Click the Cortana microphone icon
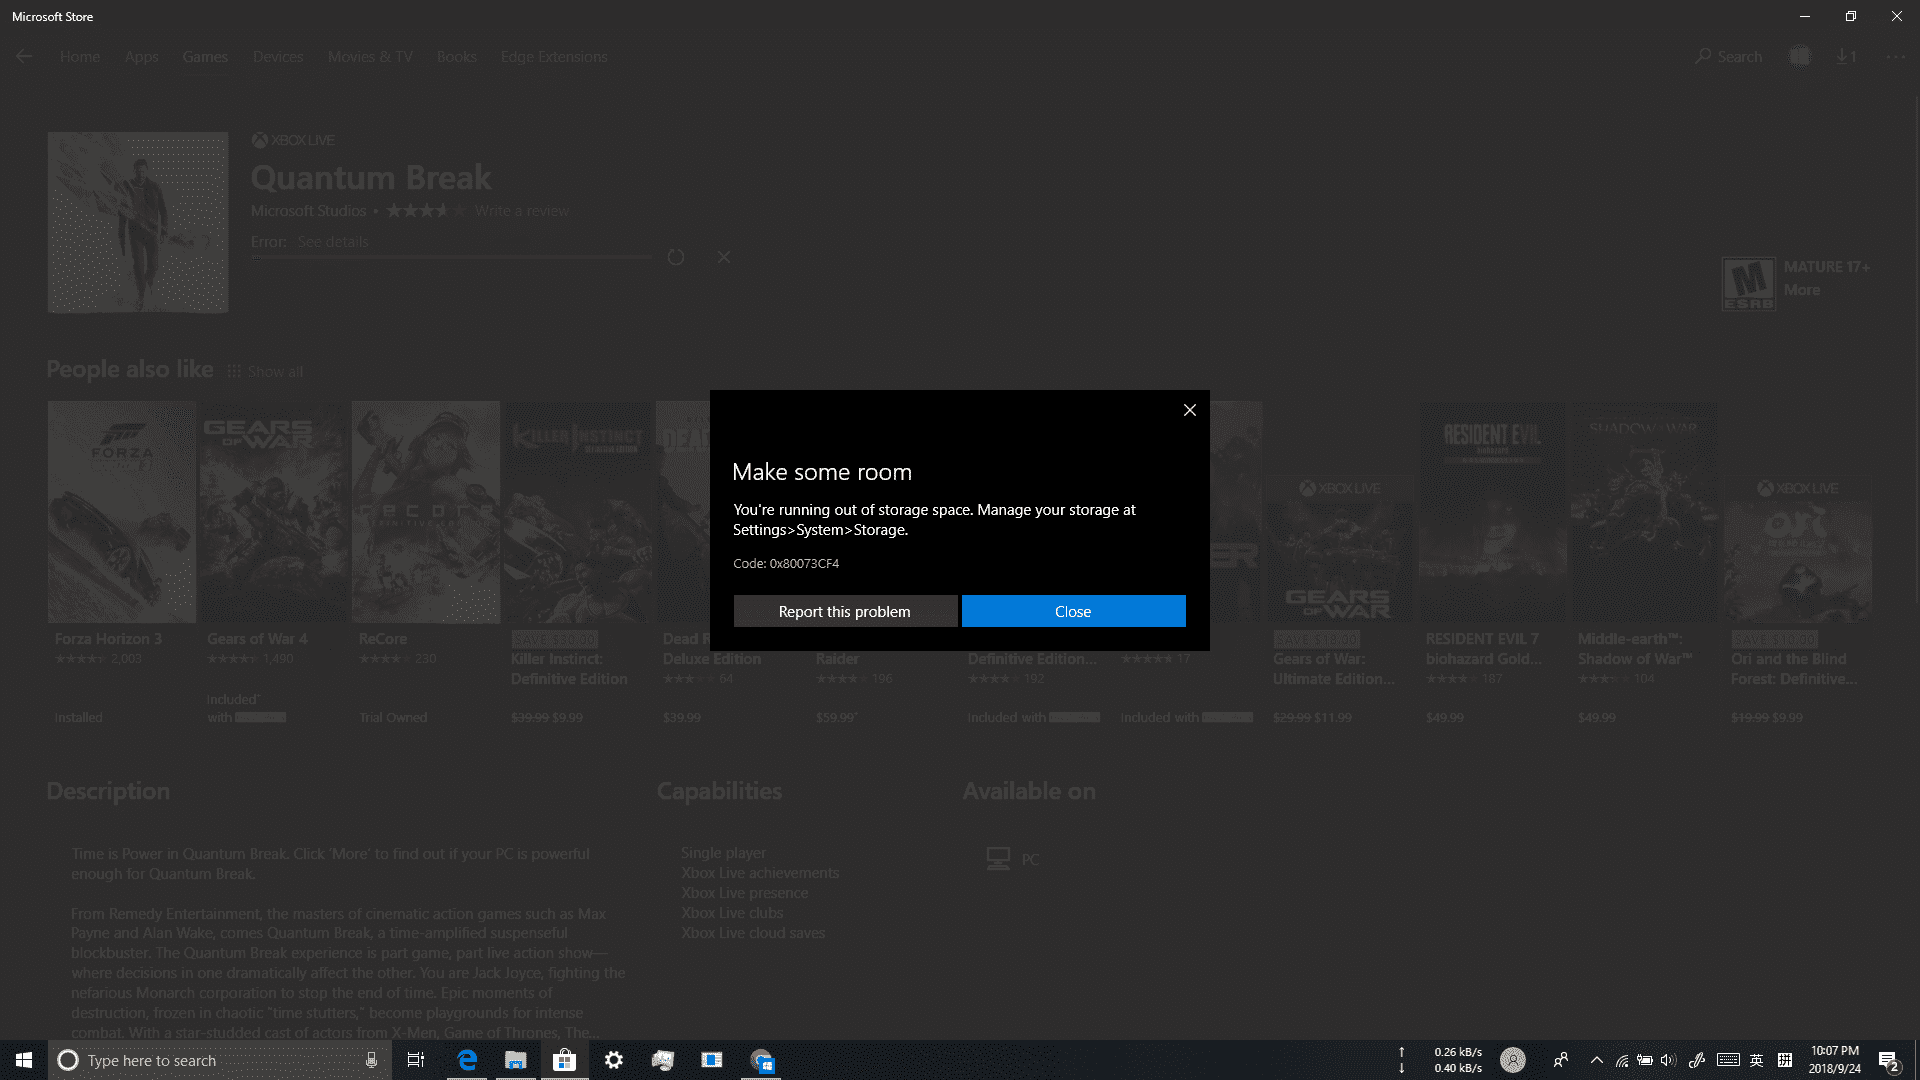 pyautogui.click(x=371, y=1060)
